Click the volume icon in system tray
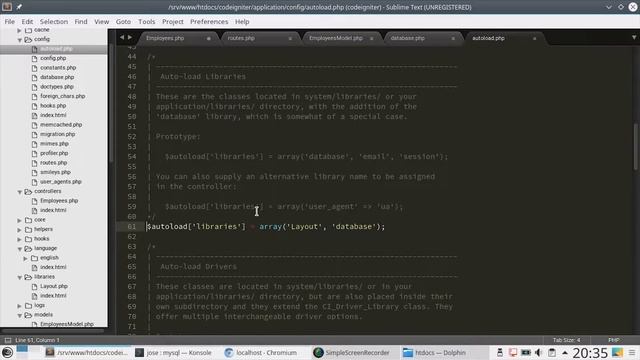 click(x=538, y=352)
